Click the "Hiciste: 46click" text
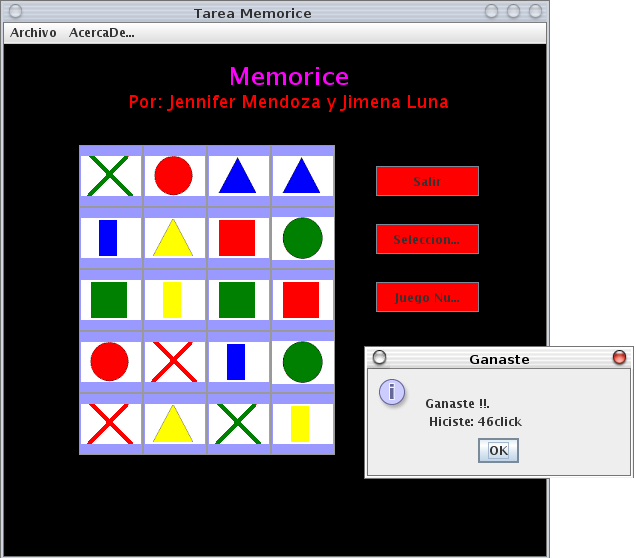The height and width of the screenshot is (558, 636). coord(475,422)
